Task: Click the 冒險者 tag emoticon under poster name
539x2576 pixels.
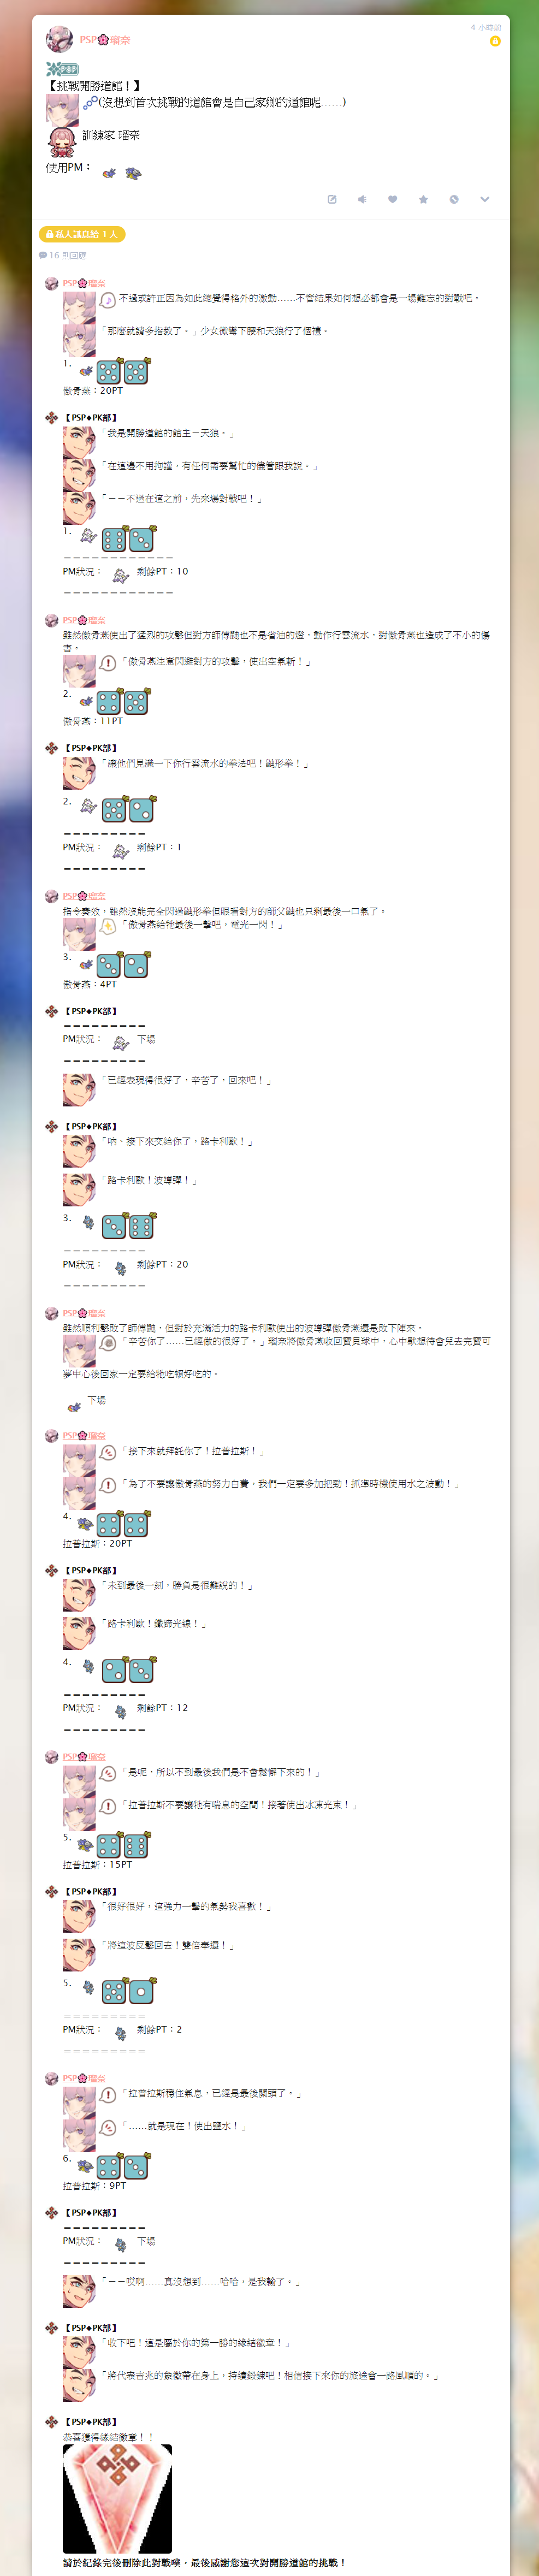Action: (62, 69)
